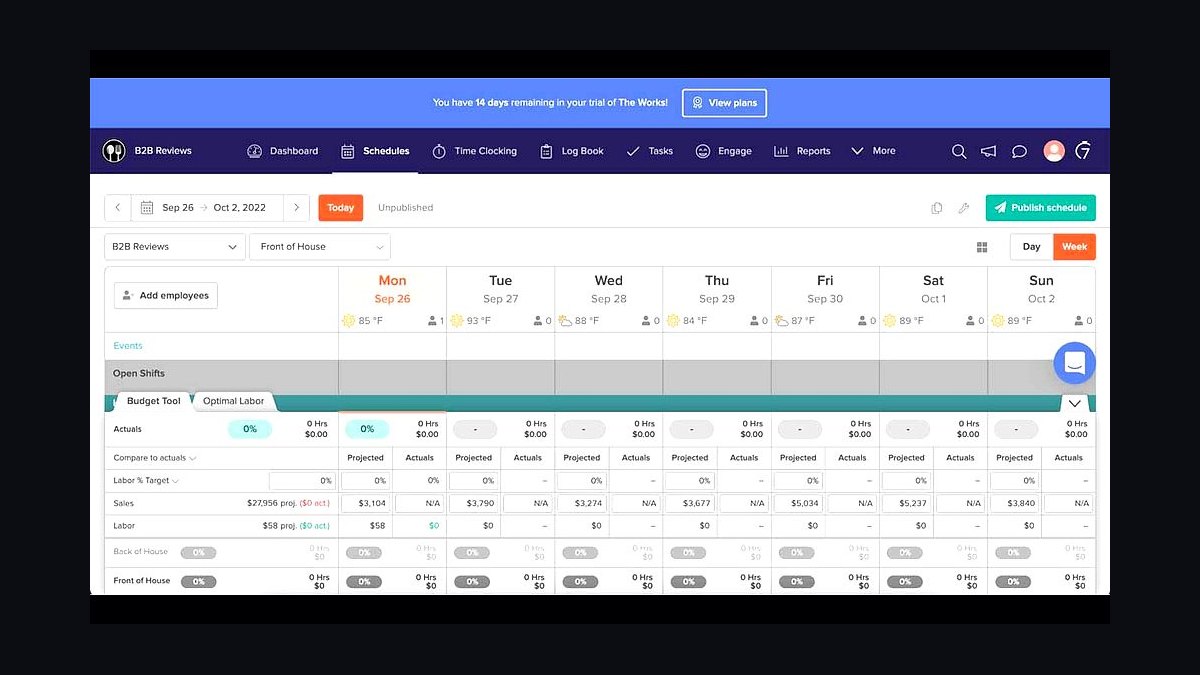Screen dimensions: 1200x675
Task: Click Friday projected sales field $5,034
Action: tap(797, 503)
